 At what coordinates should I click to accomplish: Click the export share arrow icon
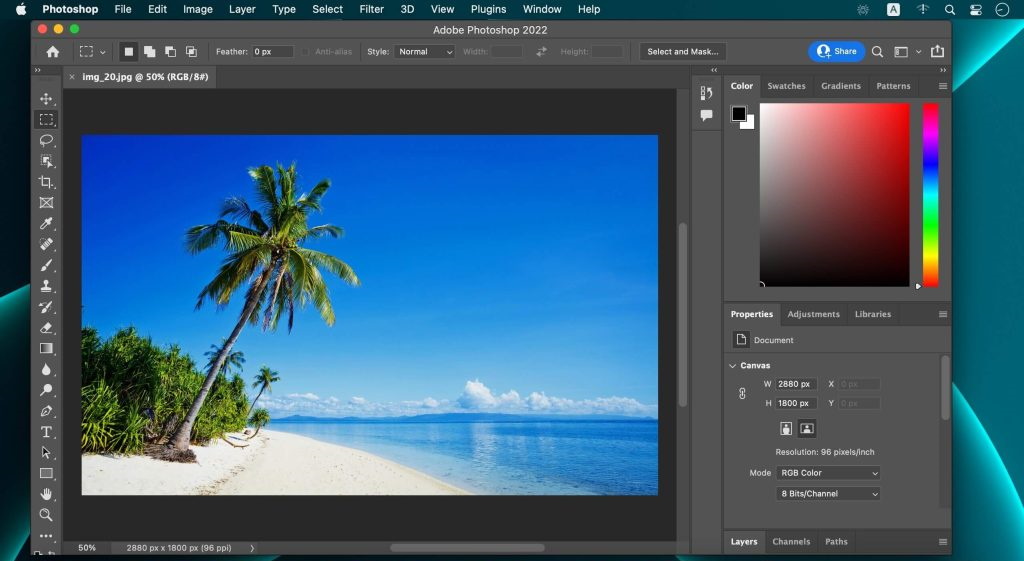pos(937,51)
